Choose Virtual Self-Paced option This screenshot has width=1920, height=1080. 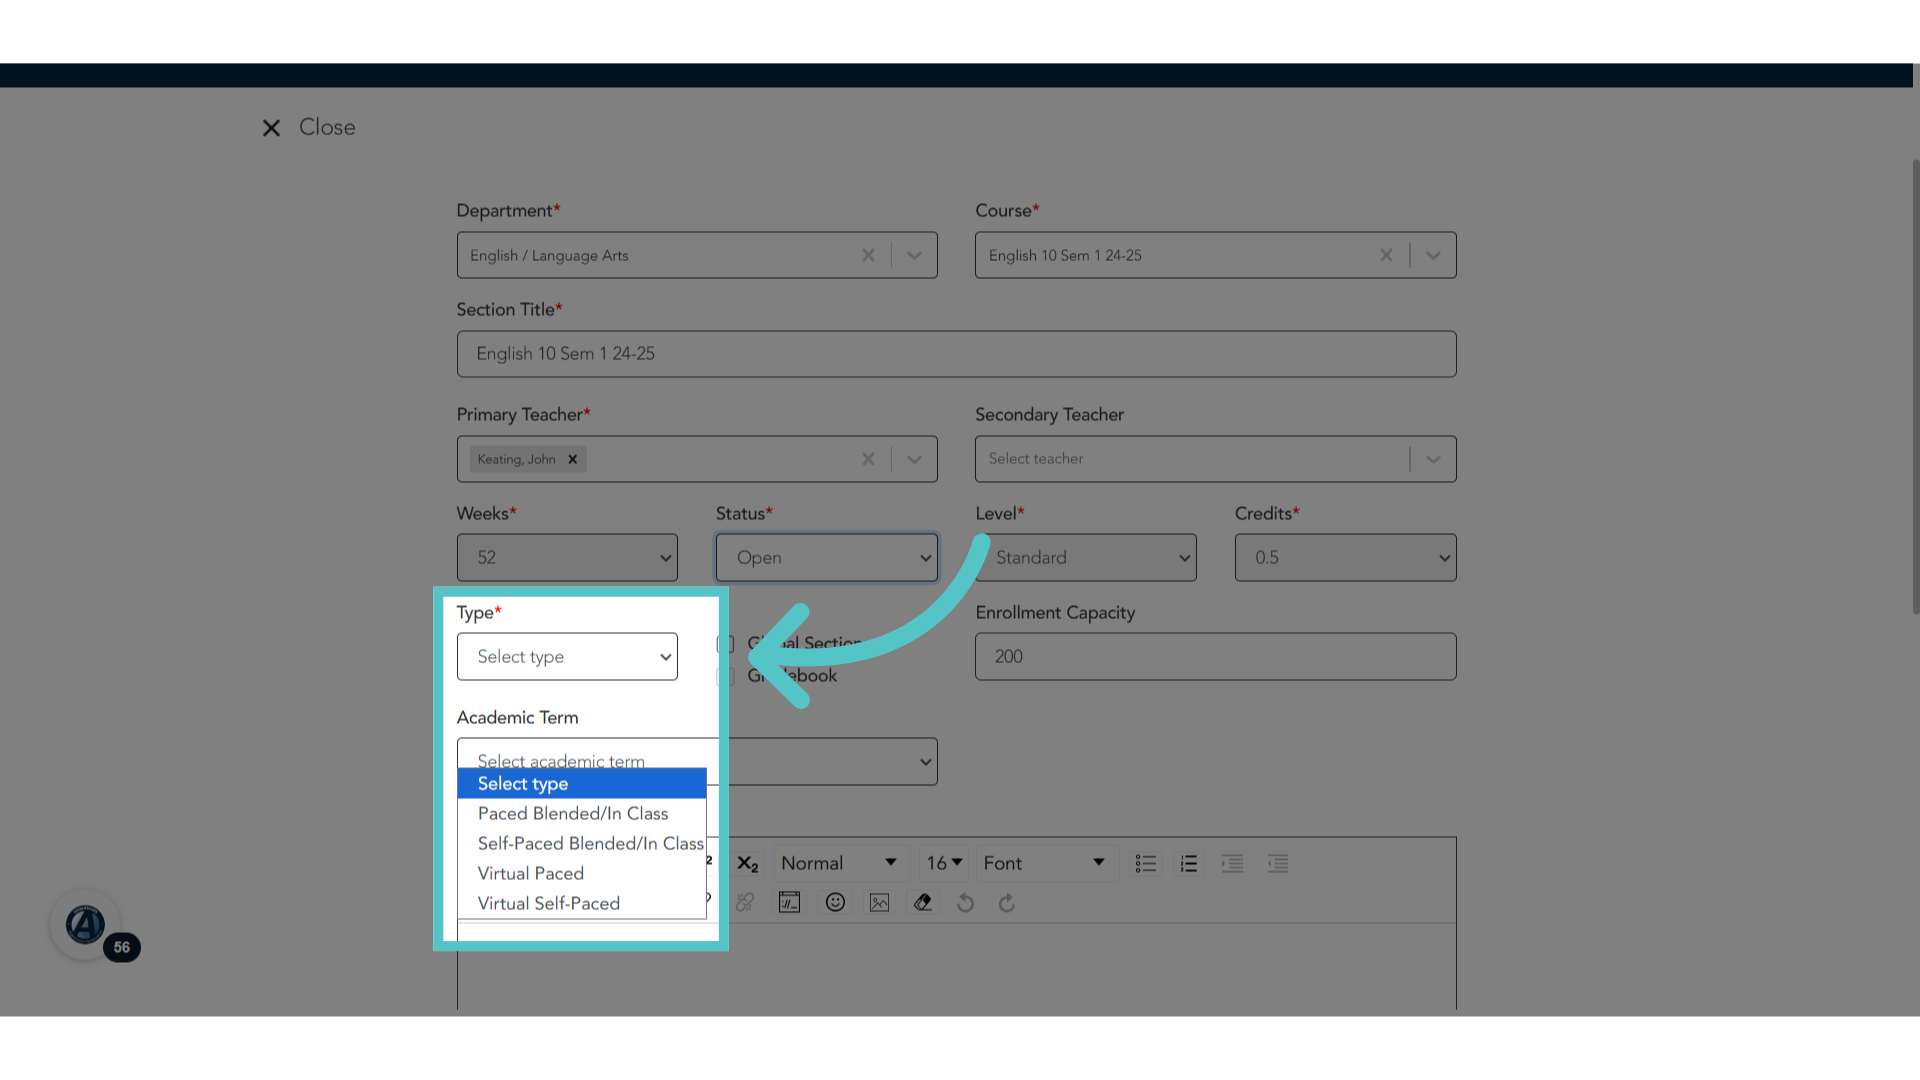point(582,904)
